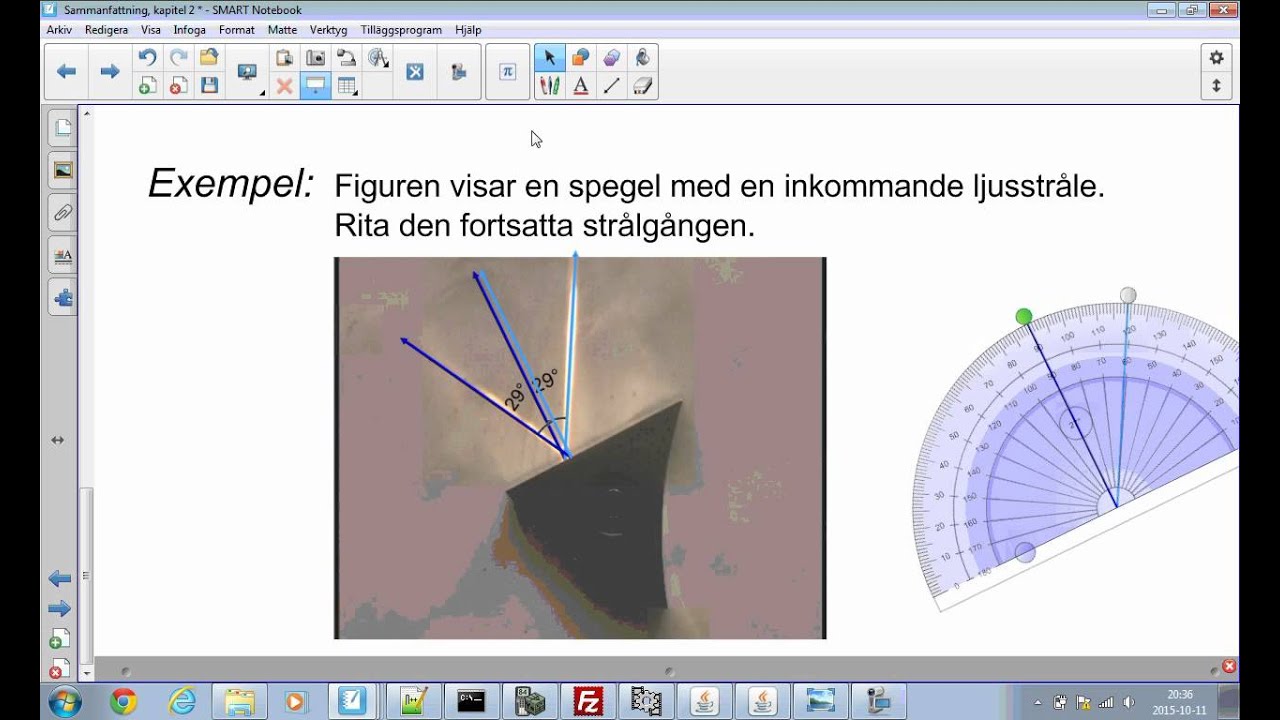The width and height of the screenshot is (1280, 720).
Task: Open the Visa menu
Action: [x=151, y=30]
